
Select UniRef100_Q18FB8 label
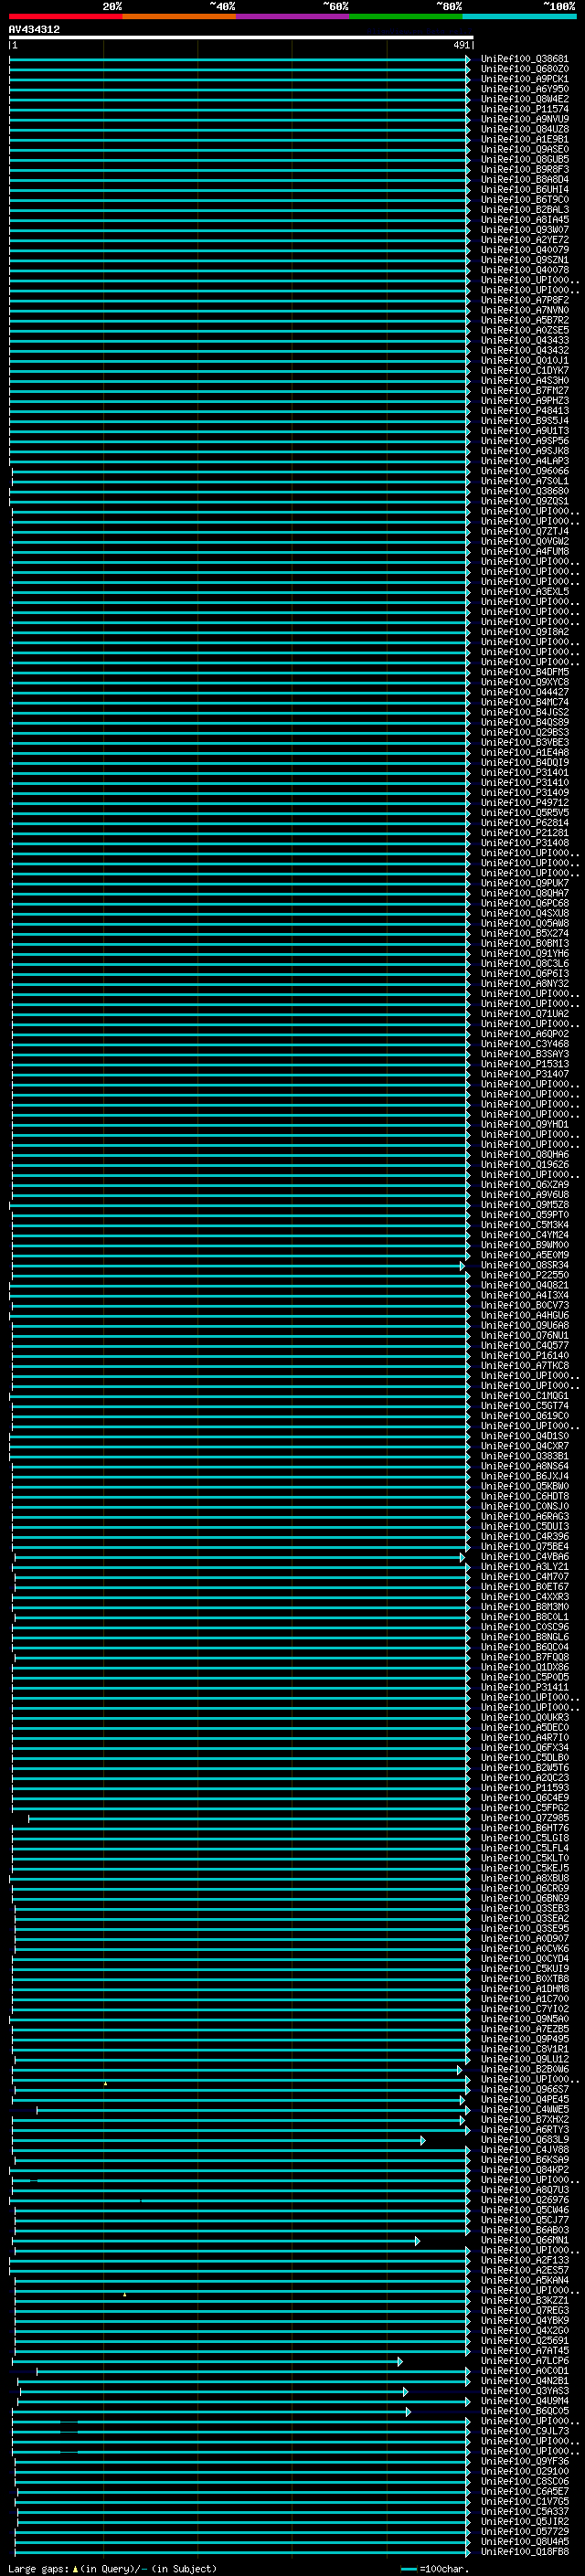[525, 2552]
